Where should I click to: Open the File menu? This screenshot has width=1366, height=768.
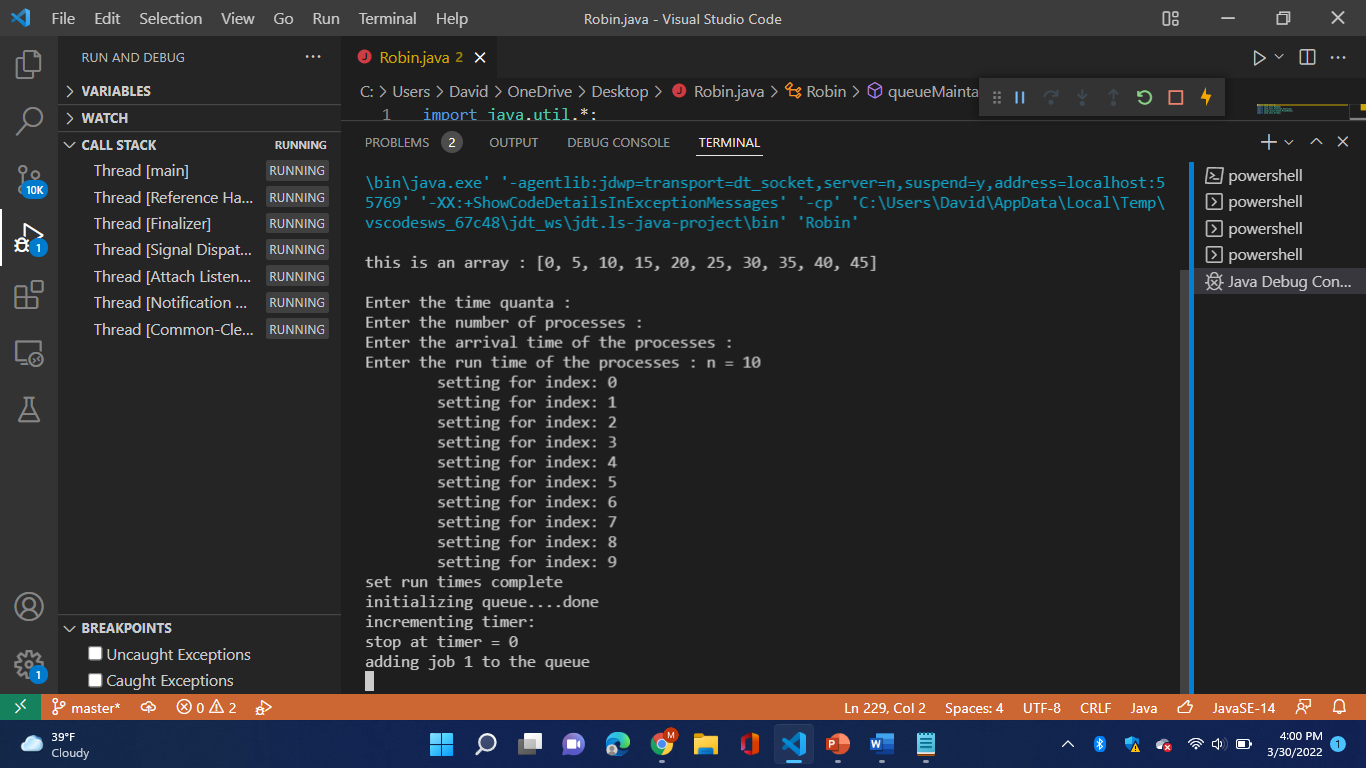coord(63,19)
